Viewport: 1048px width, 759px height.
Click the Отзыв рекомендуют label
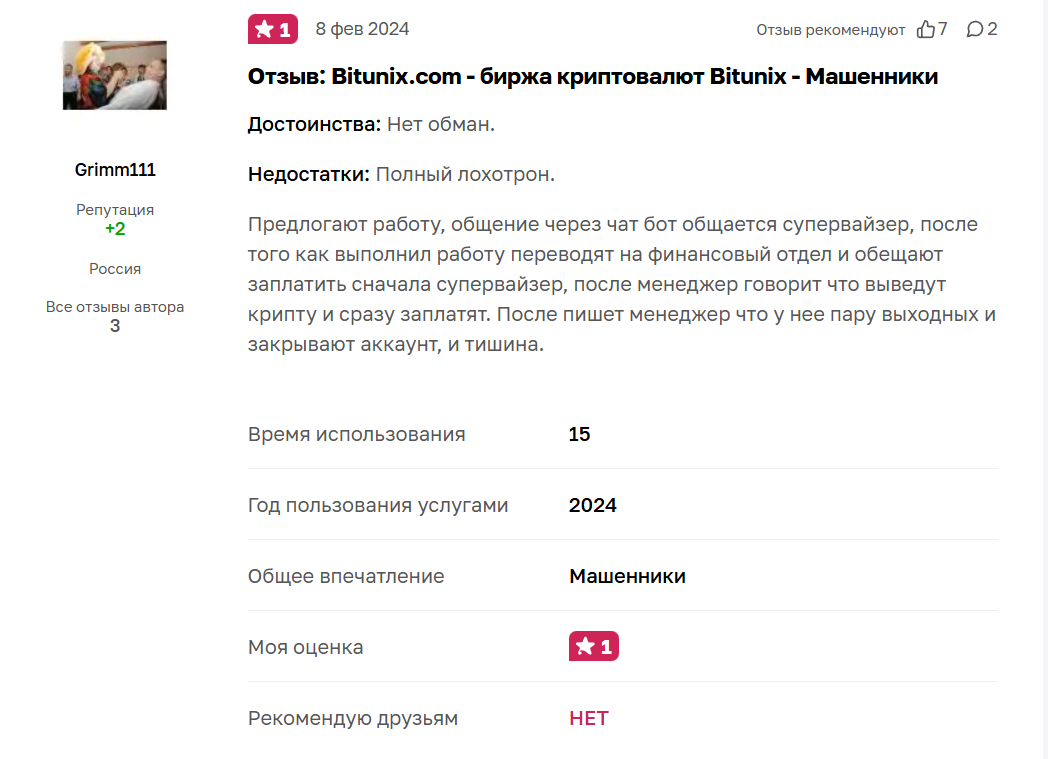coord(830,30)
